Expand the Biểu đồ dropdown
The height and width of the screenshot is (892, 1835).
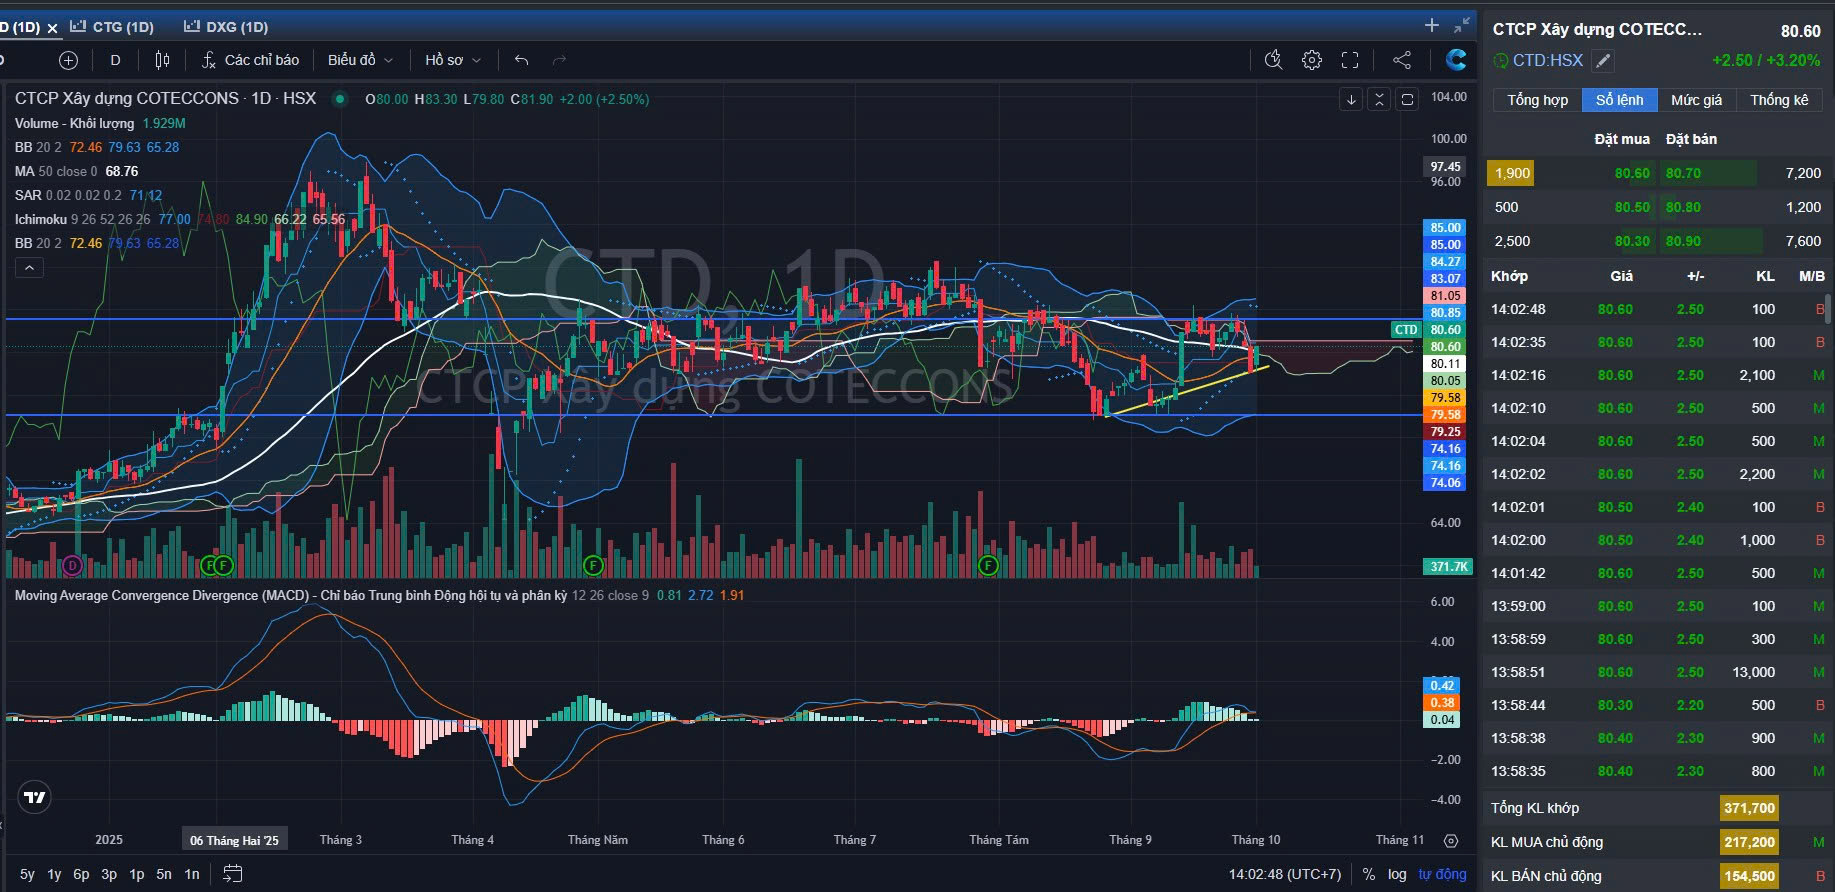[x=360, y=60]
